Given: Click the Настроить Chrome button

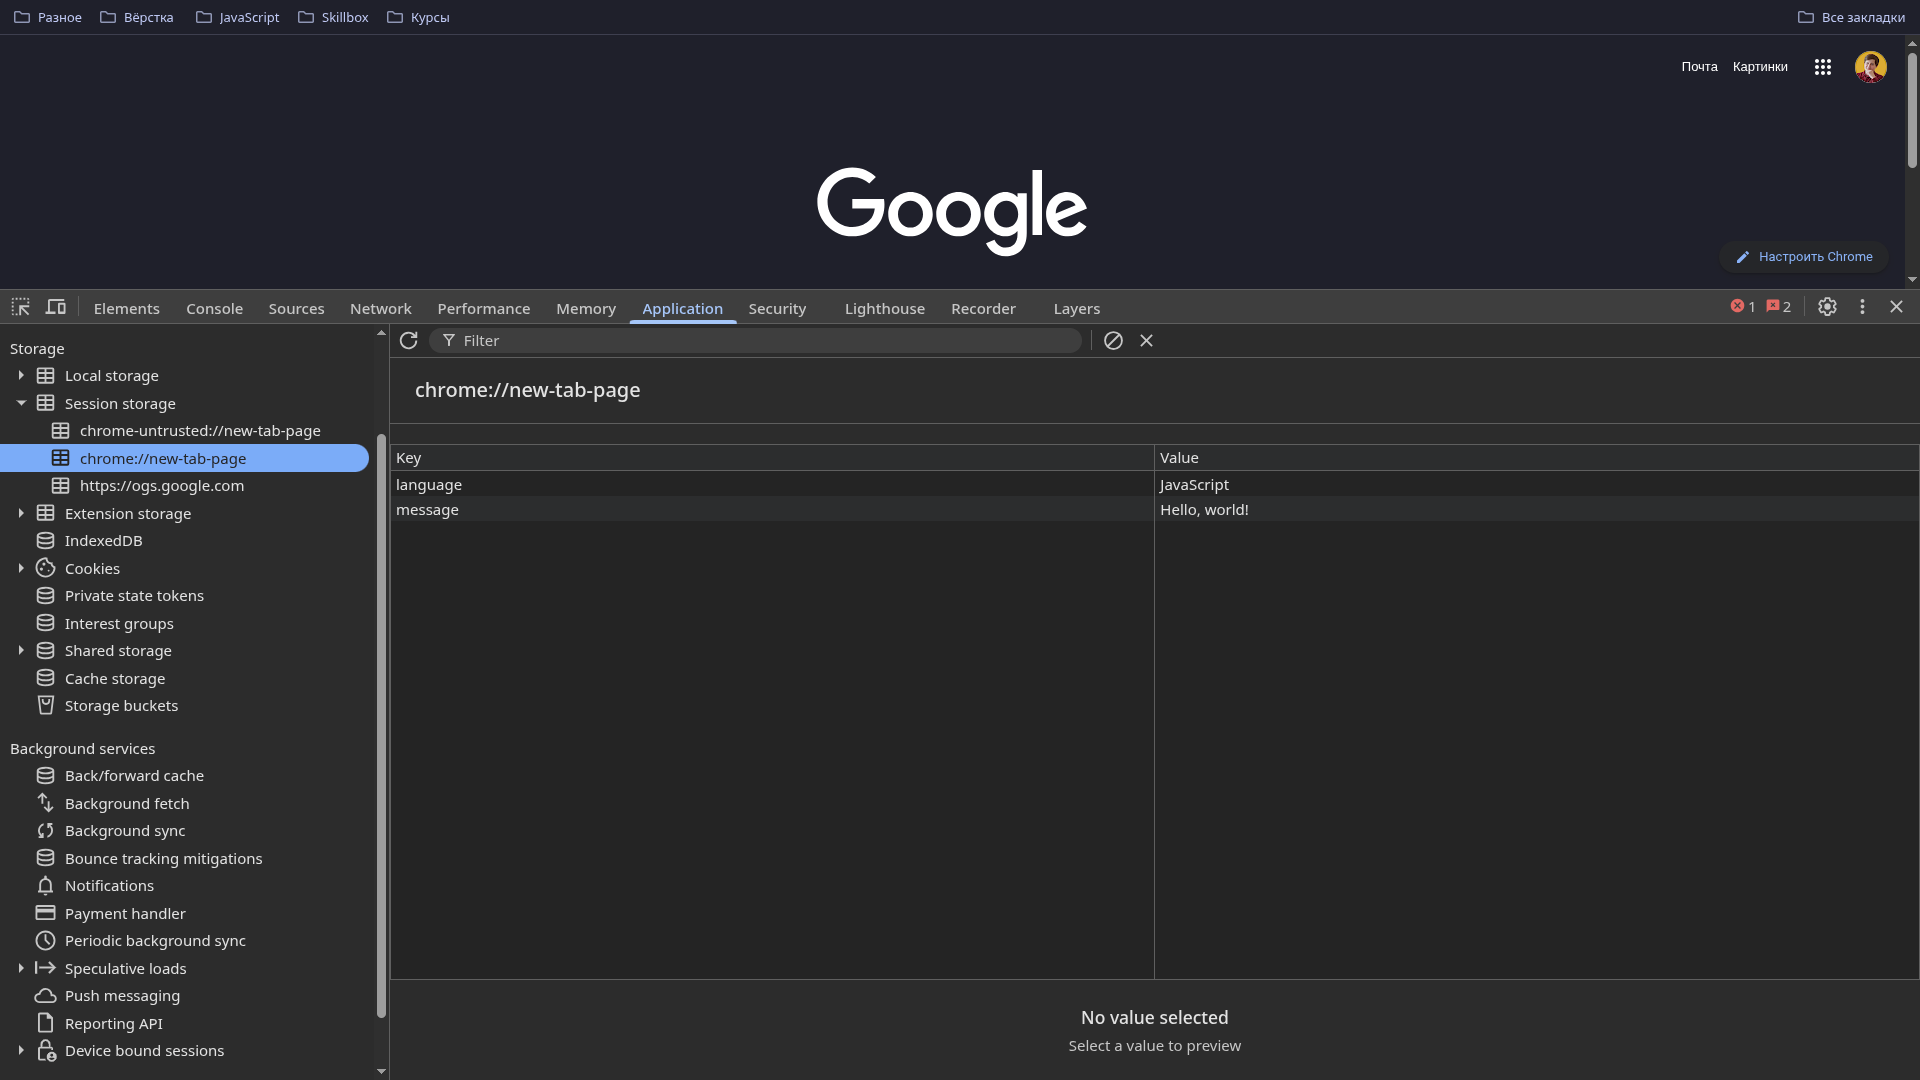Looking at the screenshot, I should click(1804, 257).
